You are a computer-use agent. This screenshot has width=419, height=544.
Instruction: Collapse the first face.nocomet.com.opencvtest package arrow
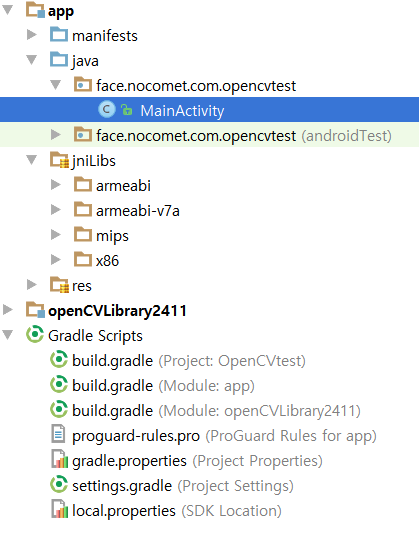pyautogui.click(x=55, y=85)
